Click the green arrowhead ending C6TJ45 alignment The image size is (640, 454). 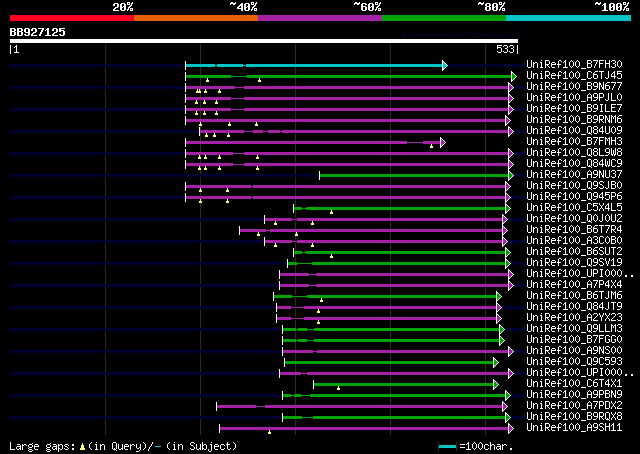(x=514, y=76)
